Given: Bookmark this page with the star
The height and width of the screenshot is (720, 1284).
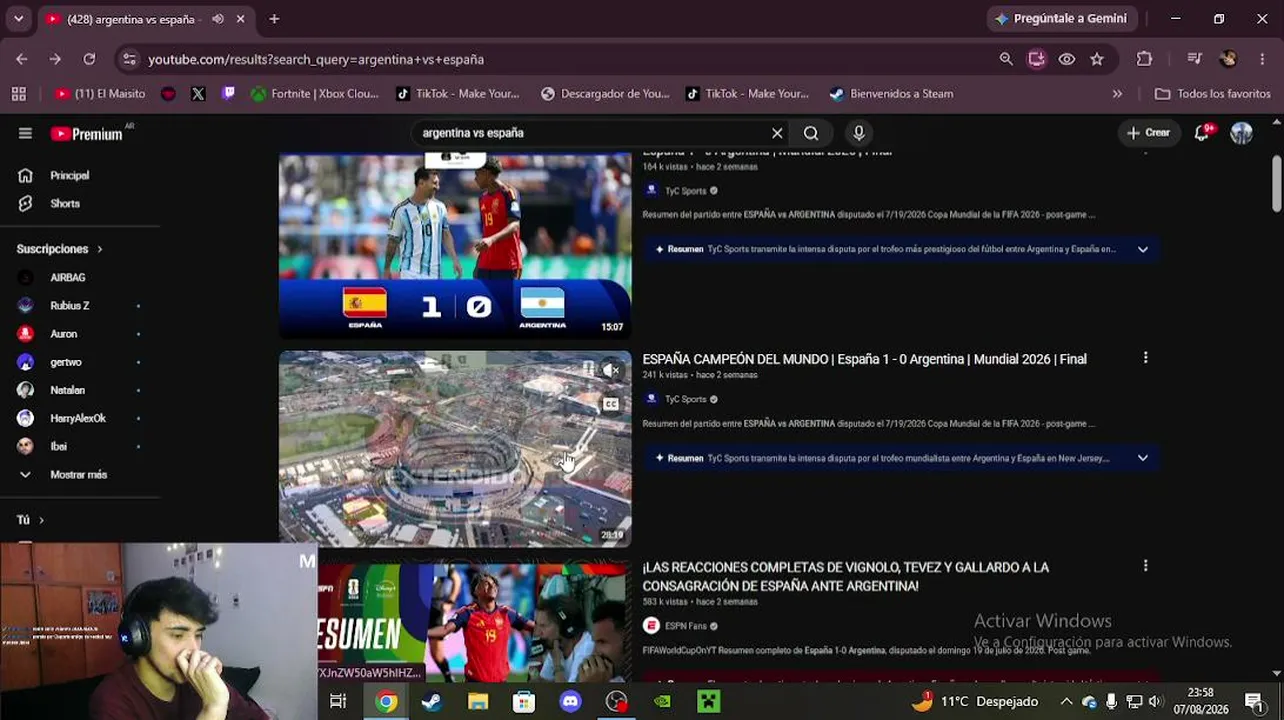Looking at the screenshot, I should pos(1097,59).
